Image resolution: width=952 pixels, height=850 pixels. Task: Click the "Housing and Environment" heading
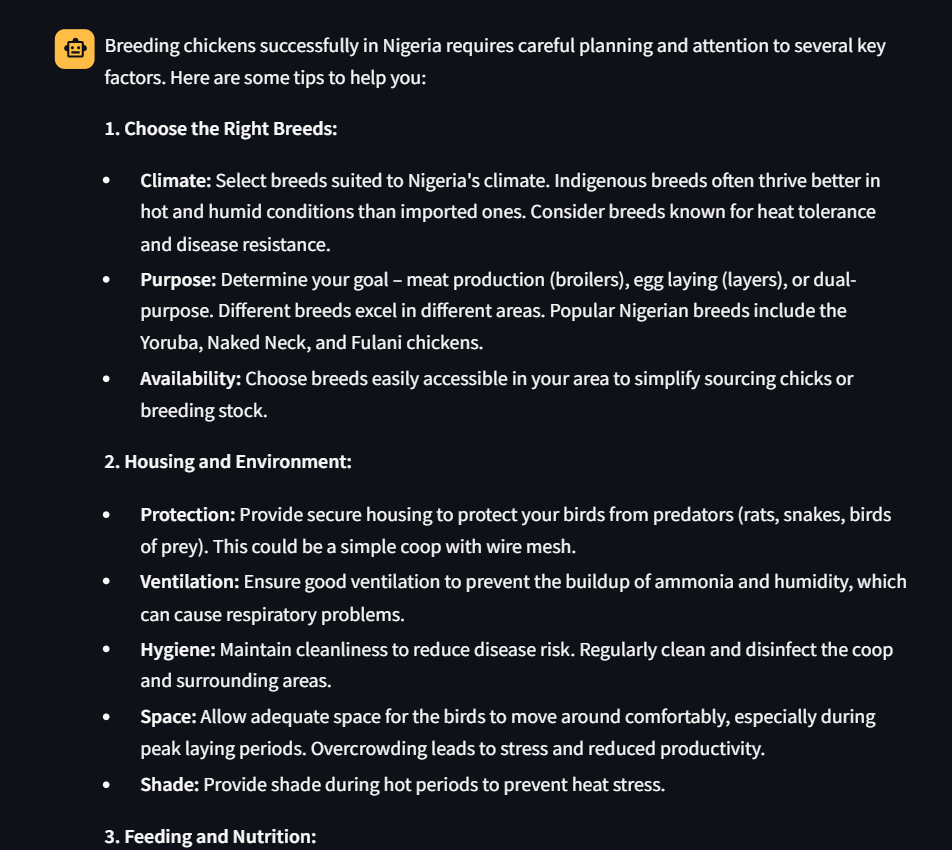228,462
